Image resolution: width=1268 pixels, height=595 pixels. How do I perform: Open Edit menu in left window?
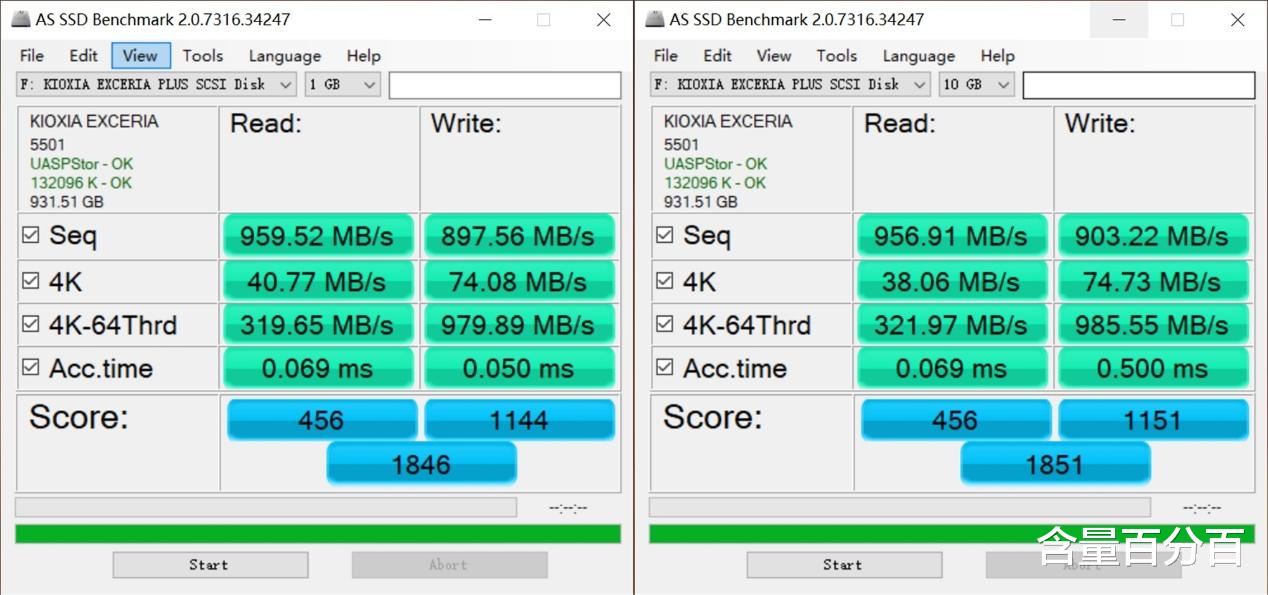83,56
